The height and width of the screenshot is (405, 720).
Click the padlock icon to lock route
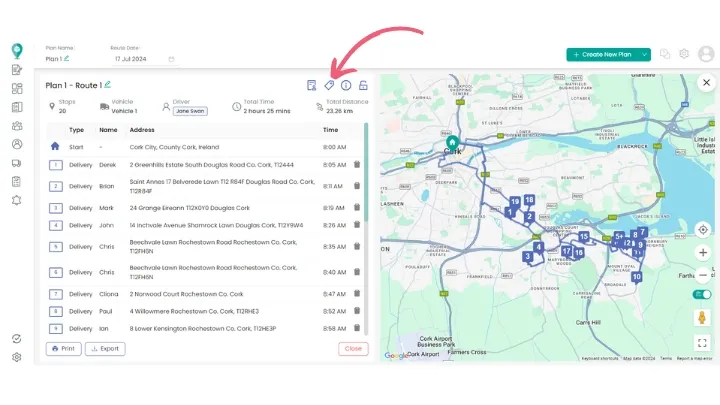point(363,85)
